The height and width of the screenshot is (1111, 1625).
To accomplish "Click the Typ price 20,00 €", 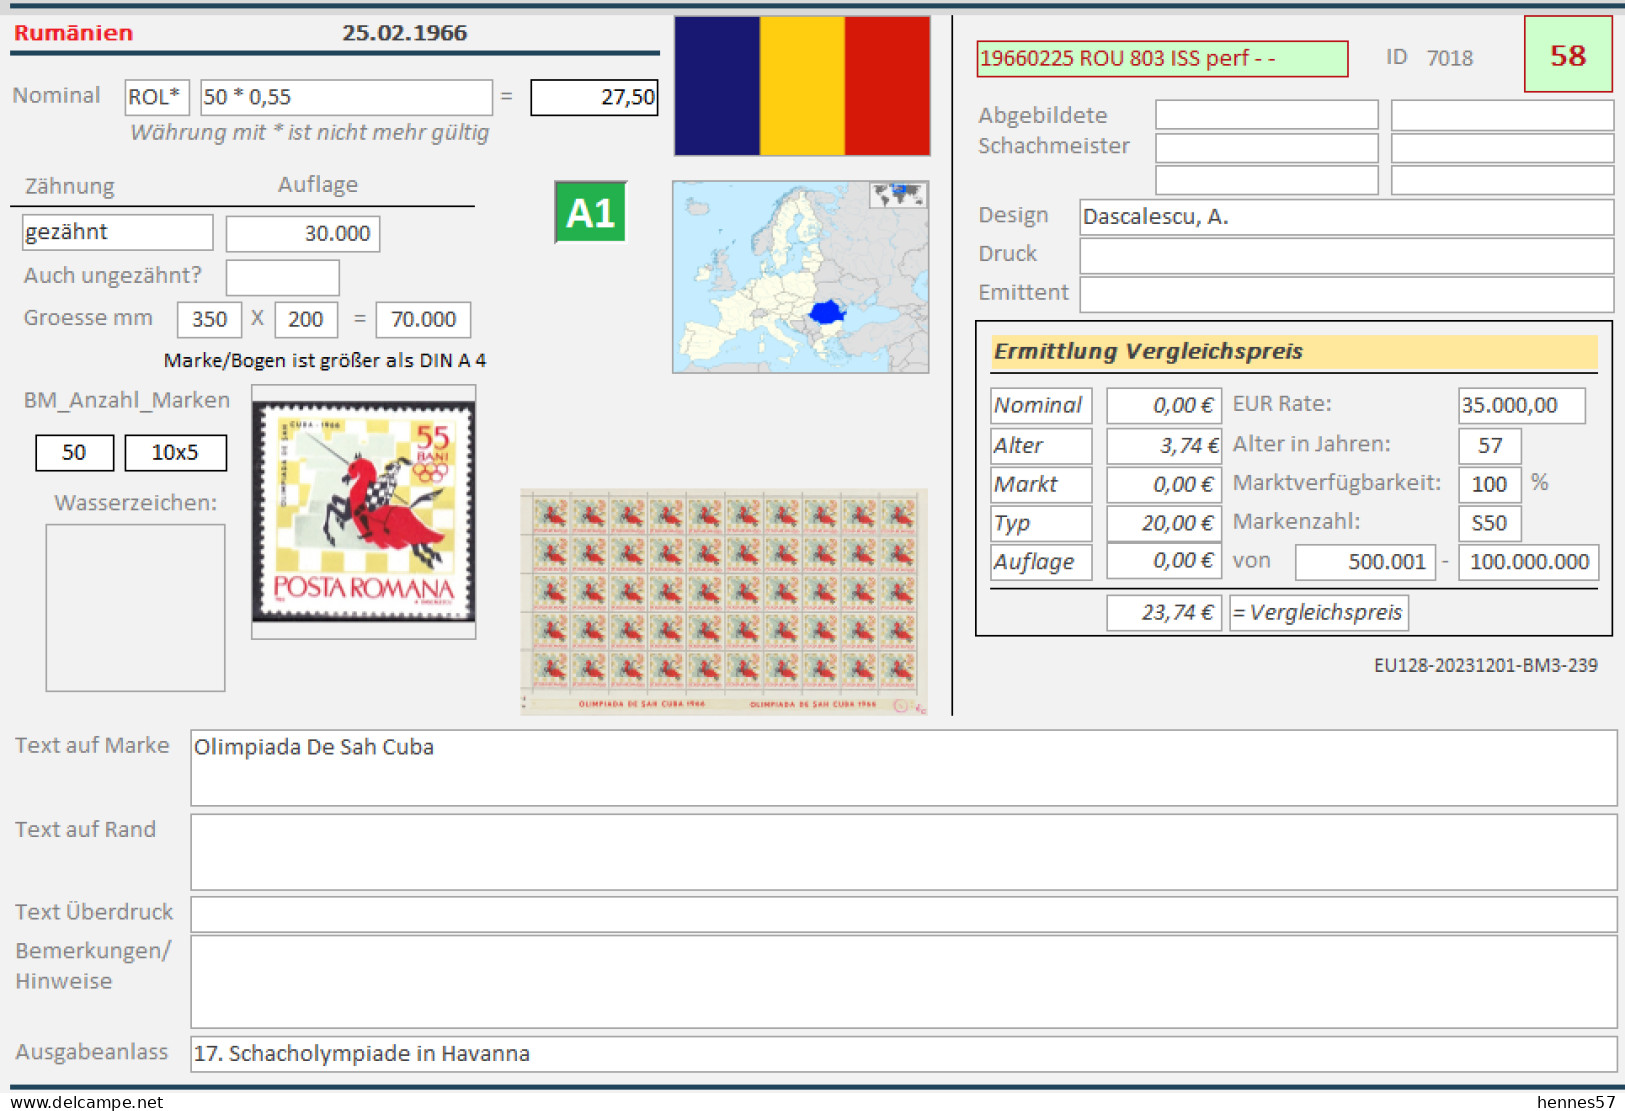I will [1164, 524].
